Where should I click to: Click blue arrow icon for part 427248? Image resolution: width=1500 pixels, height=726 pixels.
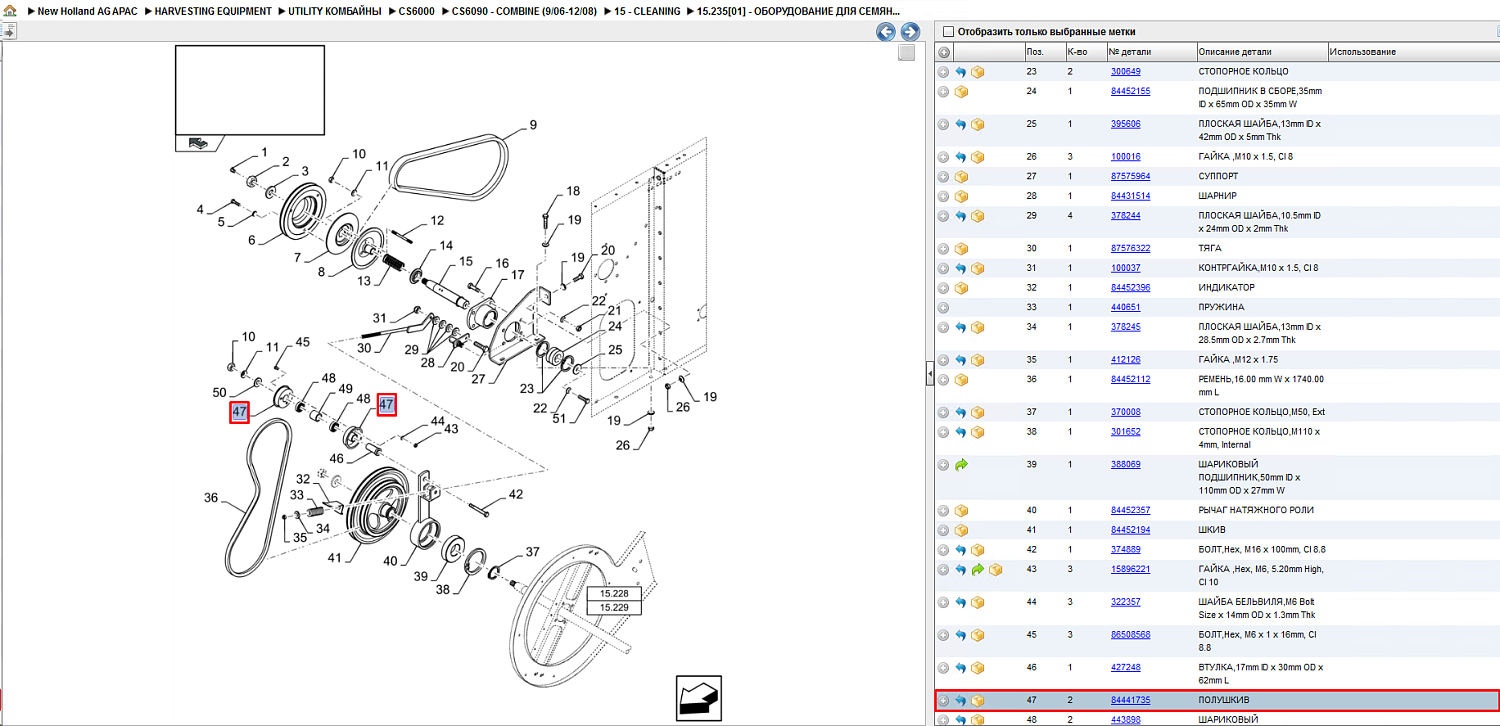pos(961,668)
